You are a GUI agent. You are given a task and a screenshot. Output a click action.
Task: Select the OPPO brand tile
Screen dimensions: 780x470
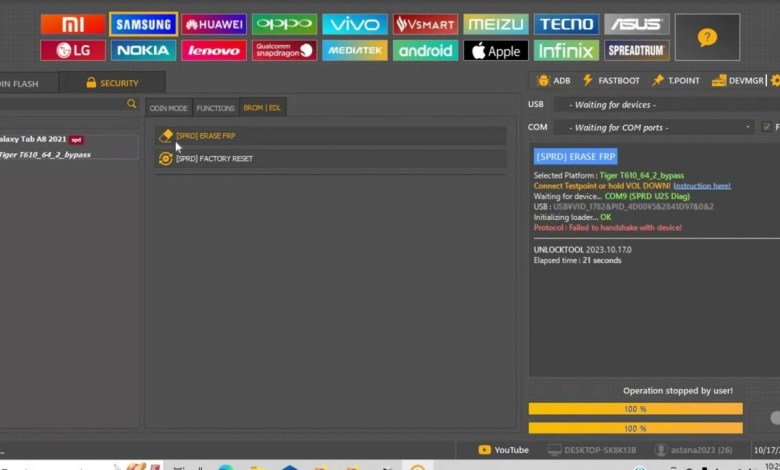click(285, 24)
